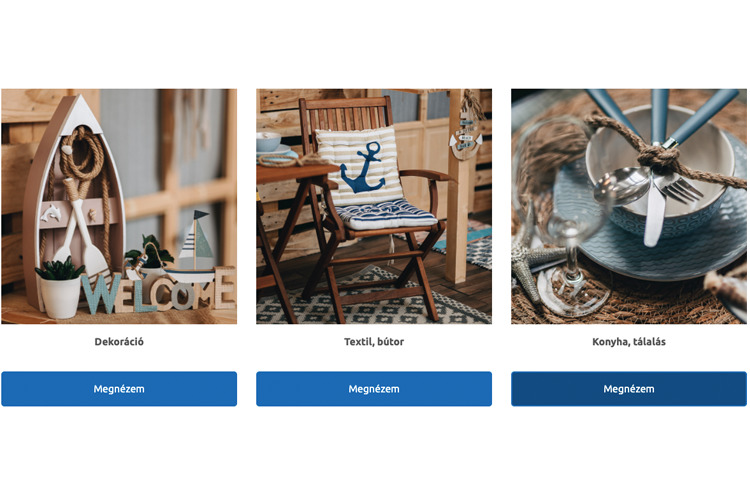Click the Megnézem button under Textil, bútor
Image resolution: width=750 pixels, height=500 pixels.
(374, 389)
